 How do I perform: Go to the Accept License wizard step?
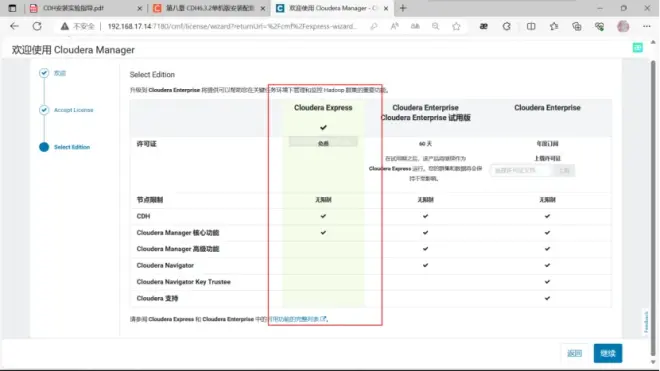tap(73, 110)
